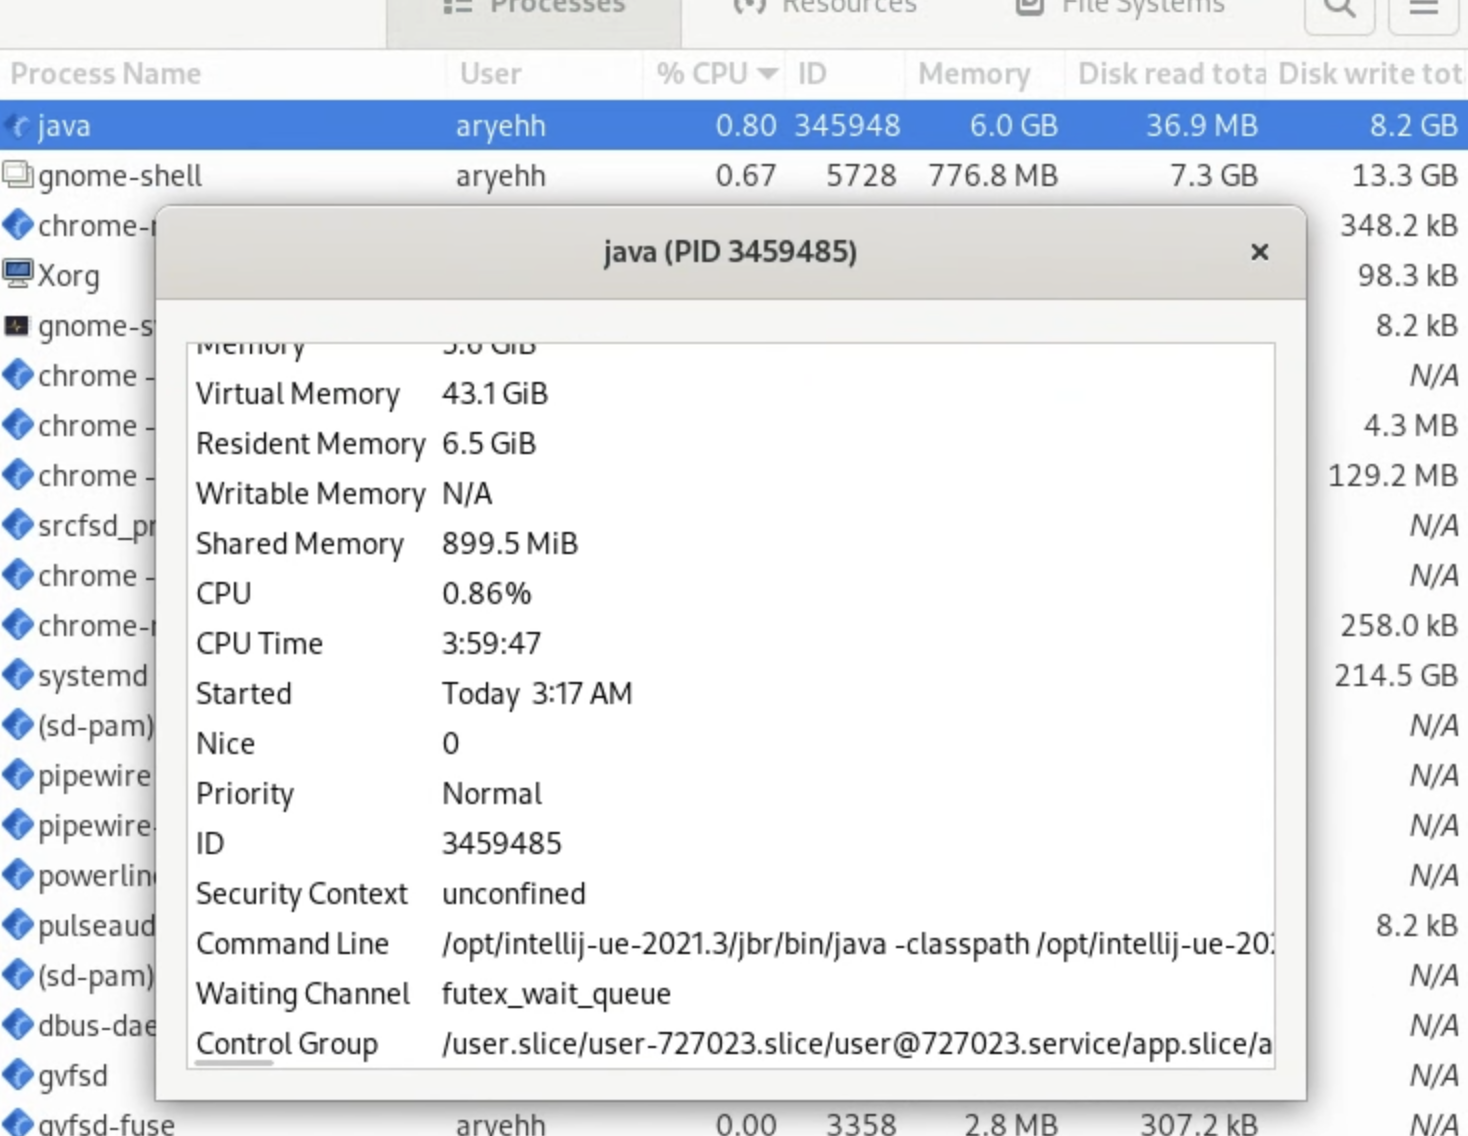The height and width of the screenshot is (1136, 1468).
Task: Close the java PID 3459485 properties dialog
Action: pos(1259,252)
